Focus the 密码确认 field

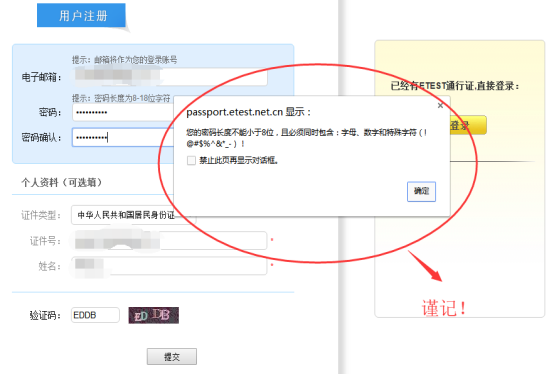coord(123,137)
